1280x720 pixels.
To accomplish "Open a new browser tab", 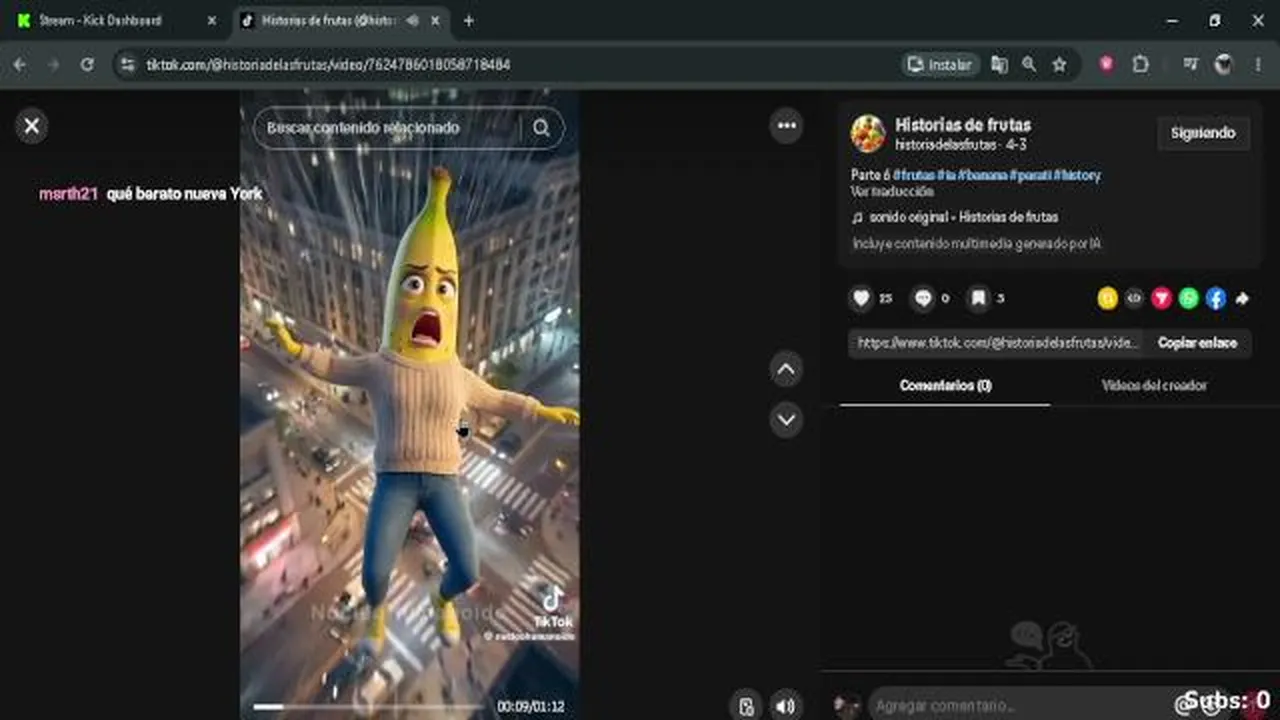I will point(468,20).
